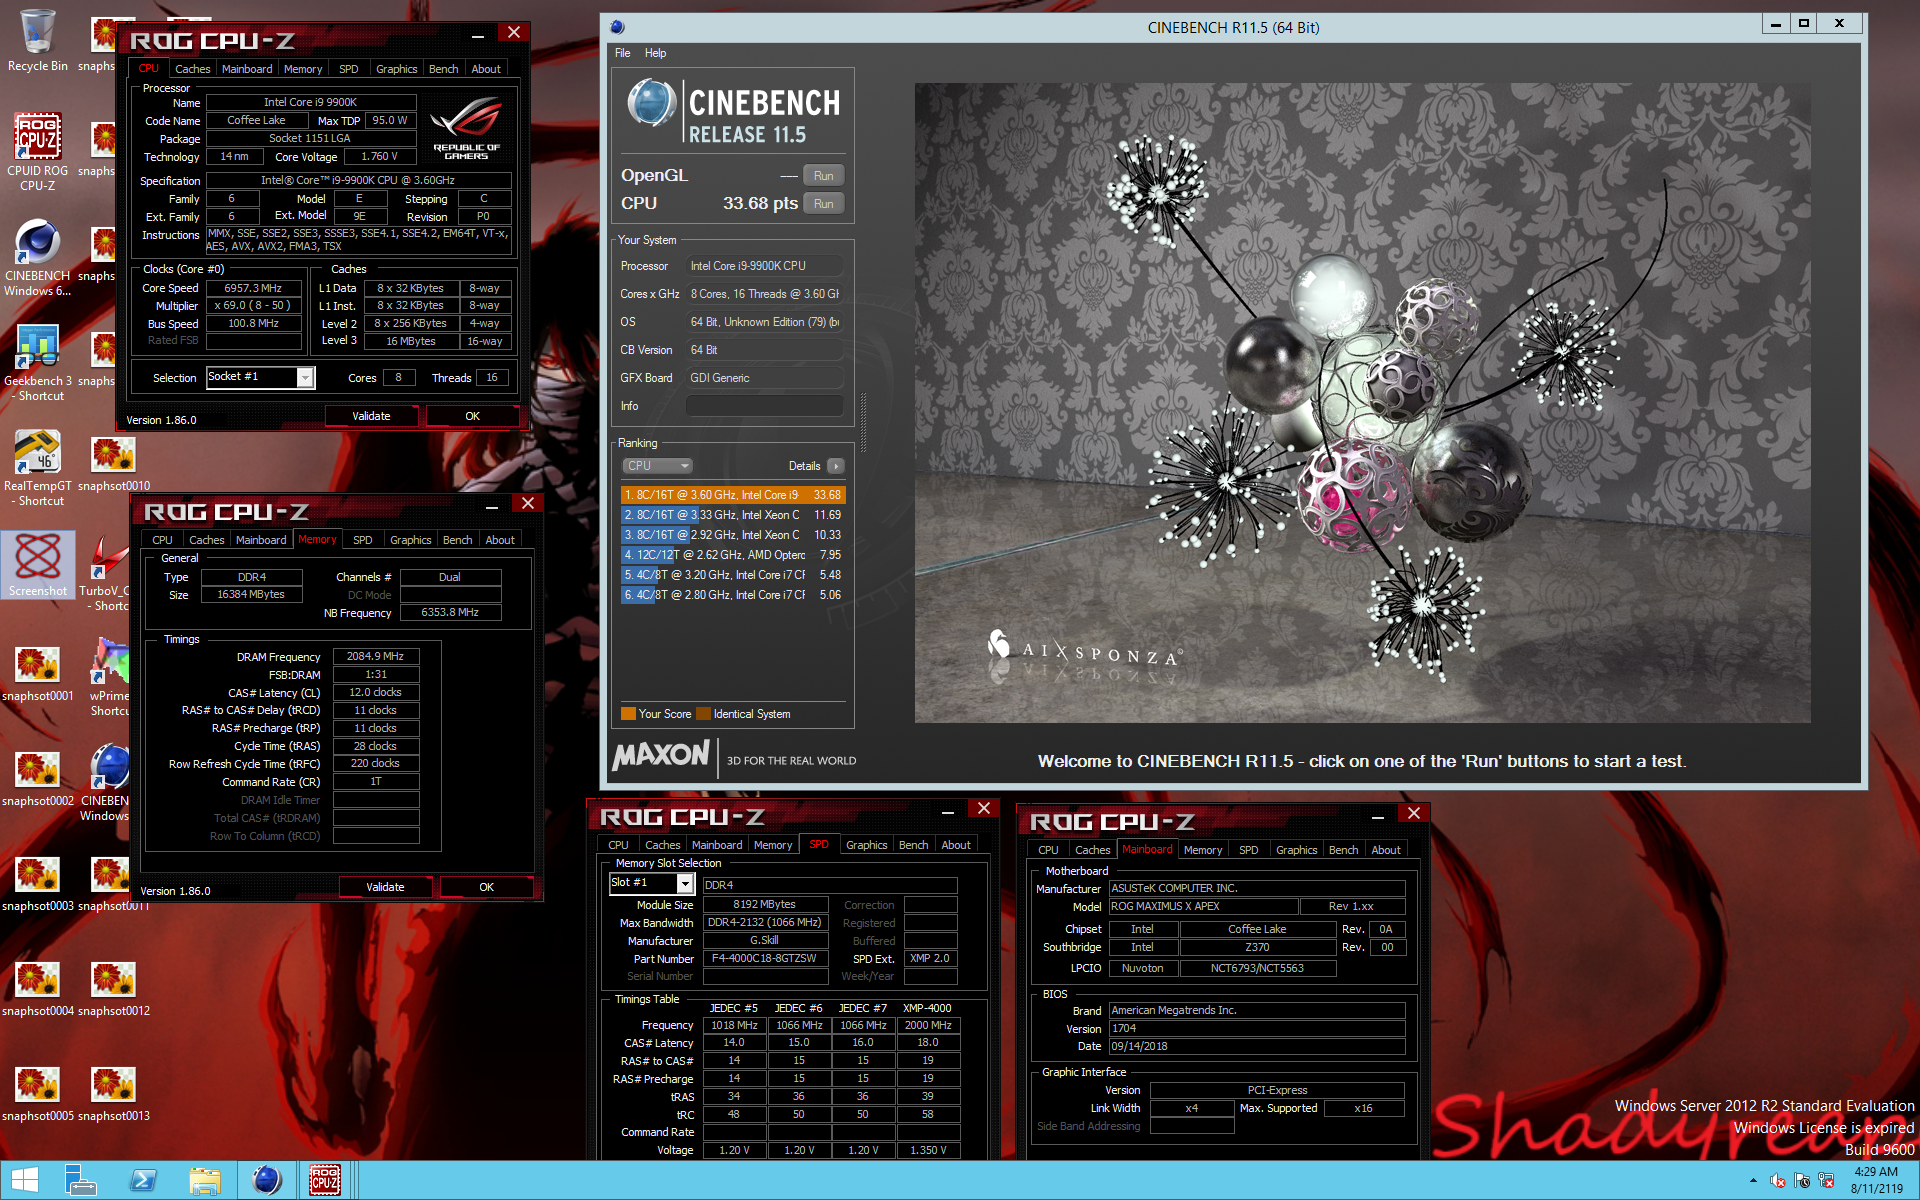This screenshot has width=1920, height=1200.
Task: Click Validate in the CPU tab CPU-Z window
Action: [x=371, y=416]
